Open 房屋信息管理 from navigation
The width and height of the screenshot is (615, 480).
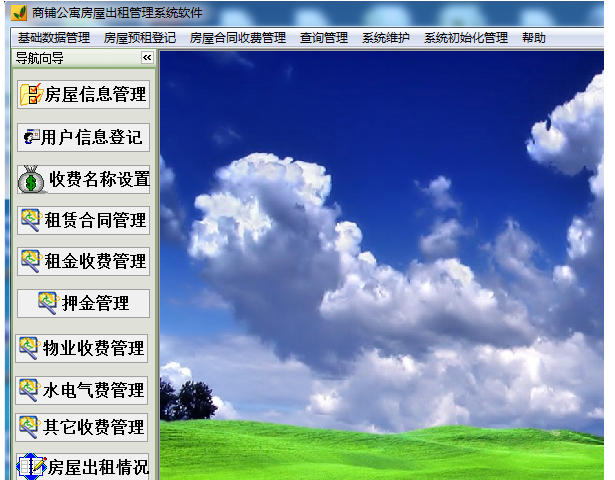pos(83,95)
